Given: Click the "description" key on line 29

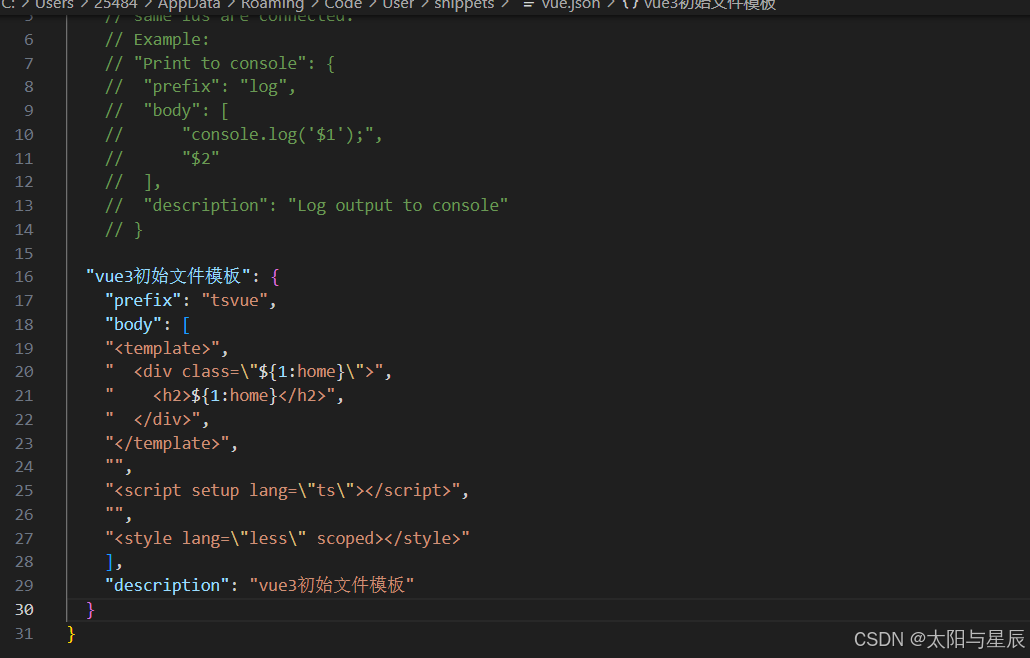Looking at the screenshot, I should [167, 585].
